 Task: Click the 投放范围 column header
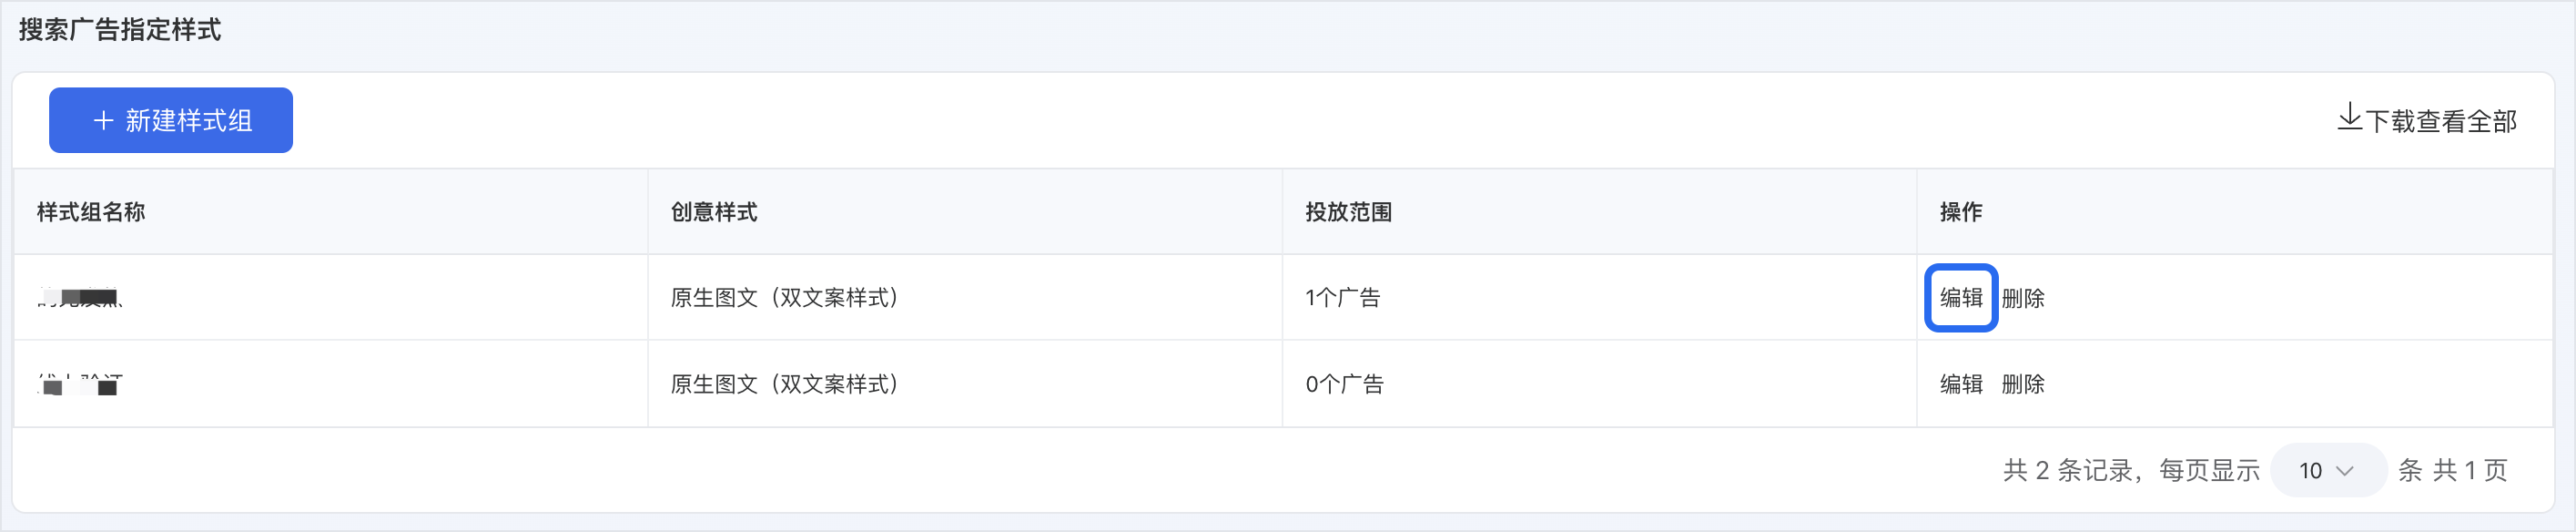coord(1349,212)
